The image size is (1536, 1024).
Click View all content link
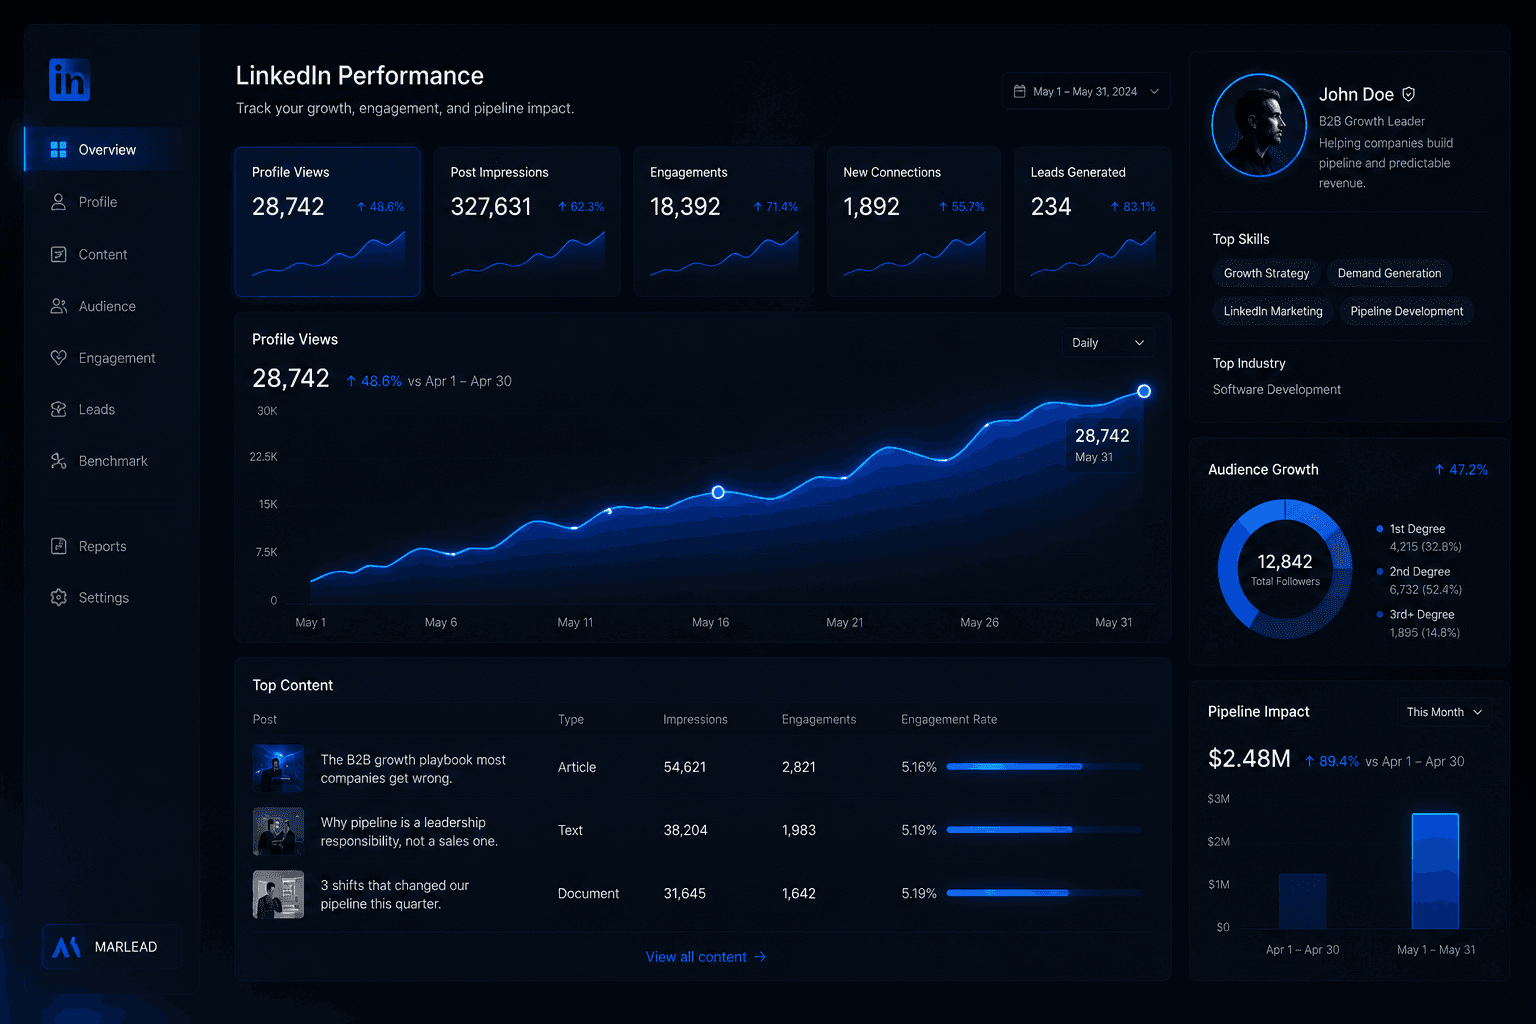coord(706,957)
